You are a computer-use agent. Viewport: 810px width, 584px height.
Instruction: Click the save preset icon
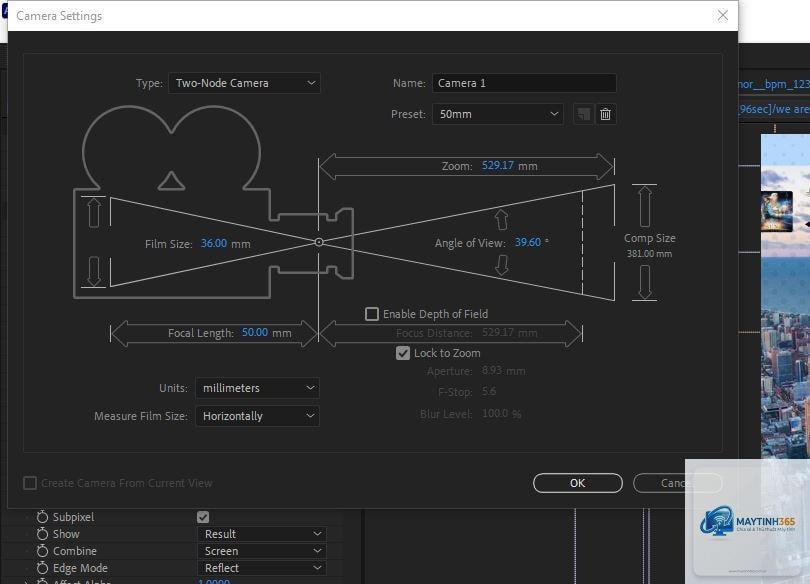point(584,114)
